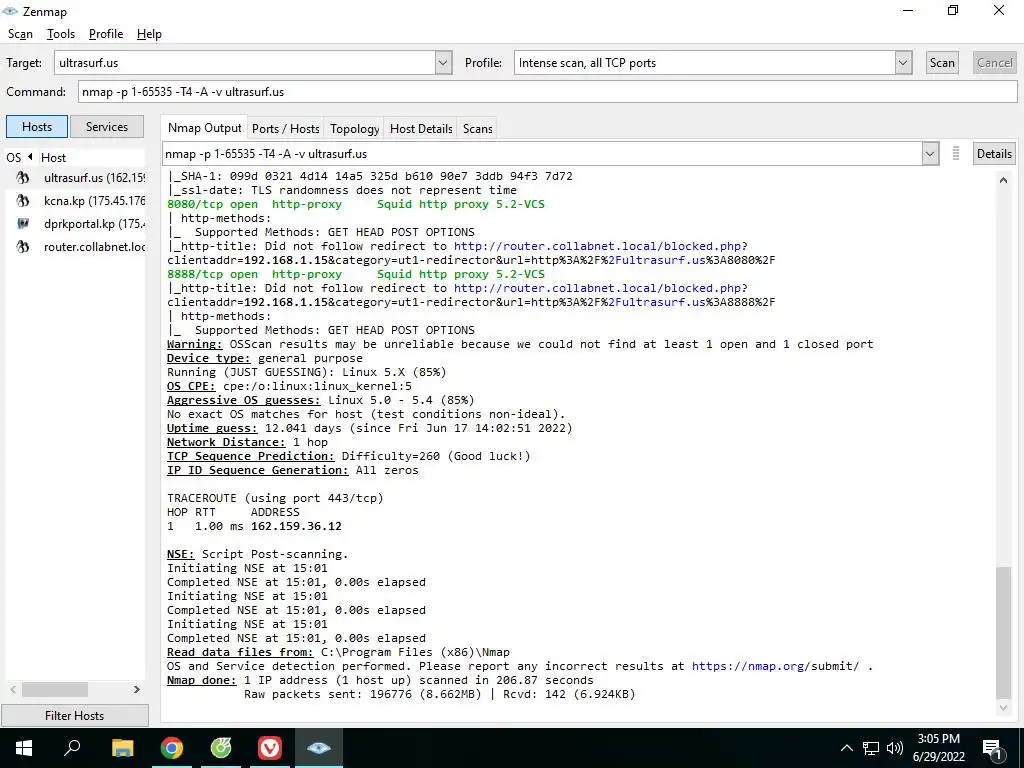Switch to the Ports / Hosts tab
Viewport: 1024px width, 768px height.
coord(285,129)
